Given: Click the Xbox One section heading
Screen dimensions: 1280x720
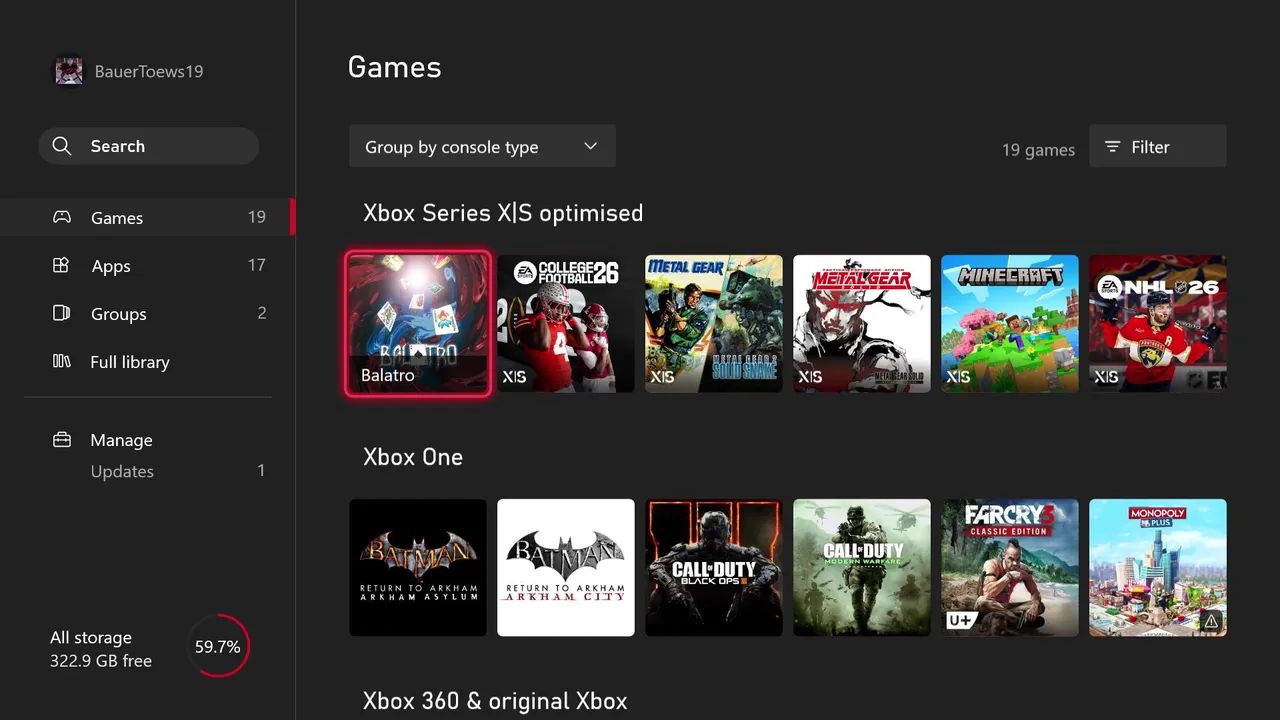Looking at the screenshot, I should pos(413,457).
